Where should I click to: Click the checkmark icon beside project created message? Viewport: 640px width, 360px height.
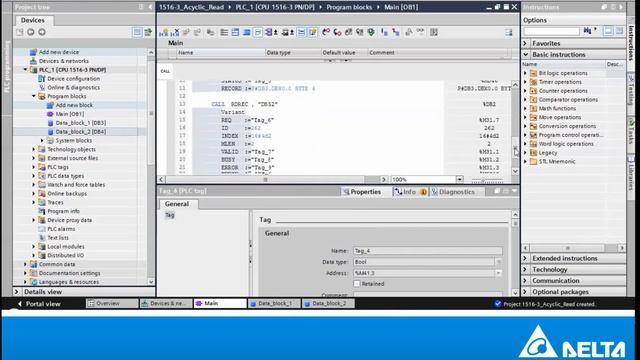coord(498,304)
